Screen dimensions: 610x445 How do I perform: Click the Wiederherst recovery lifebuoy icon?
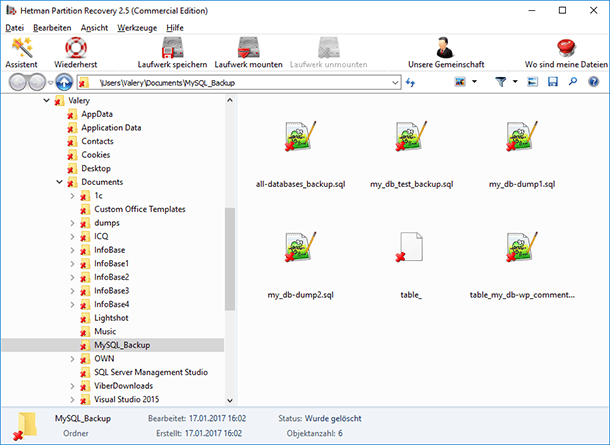(75, 47)
